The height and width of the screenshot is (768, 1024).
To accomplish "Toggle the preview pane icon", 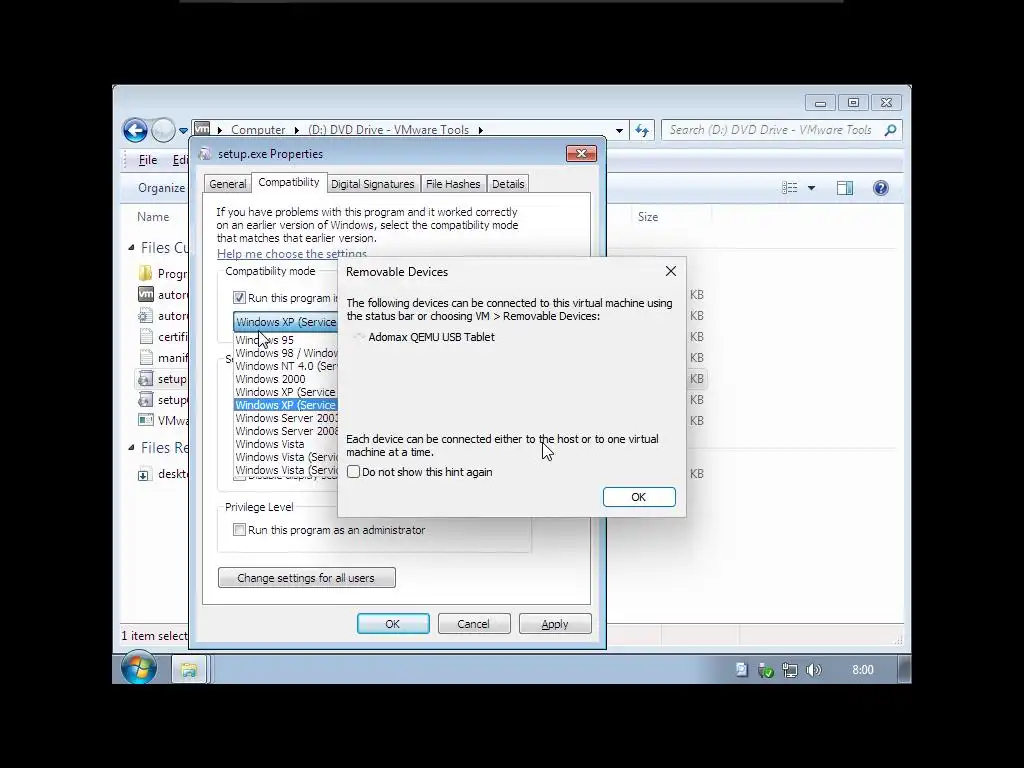I will click(x=845, y=188).
